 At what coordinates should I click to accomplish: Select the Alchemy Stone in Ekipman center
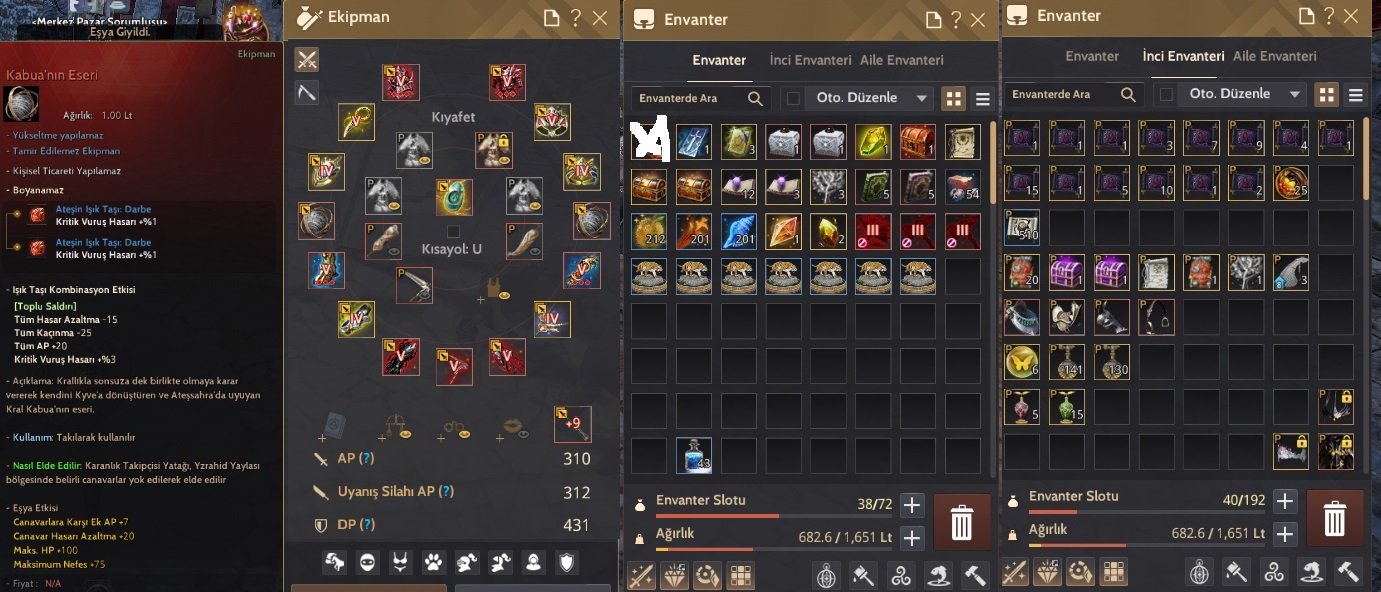click(x=454, y=198)
